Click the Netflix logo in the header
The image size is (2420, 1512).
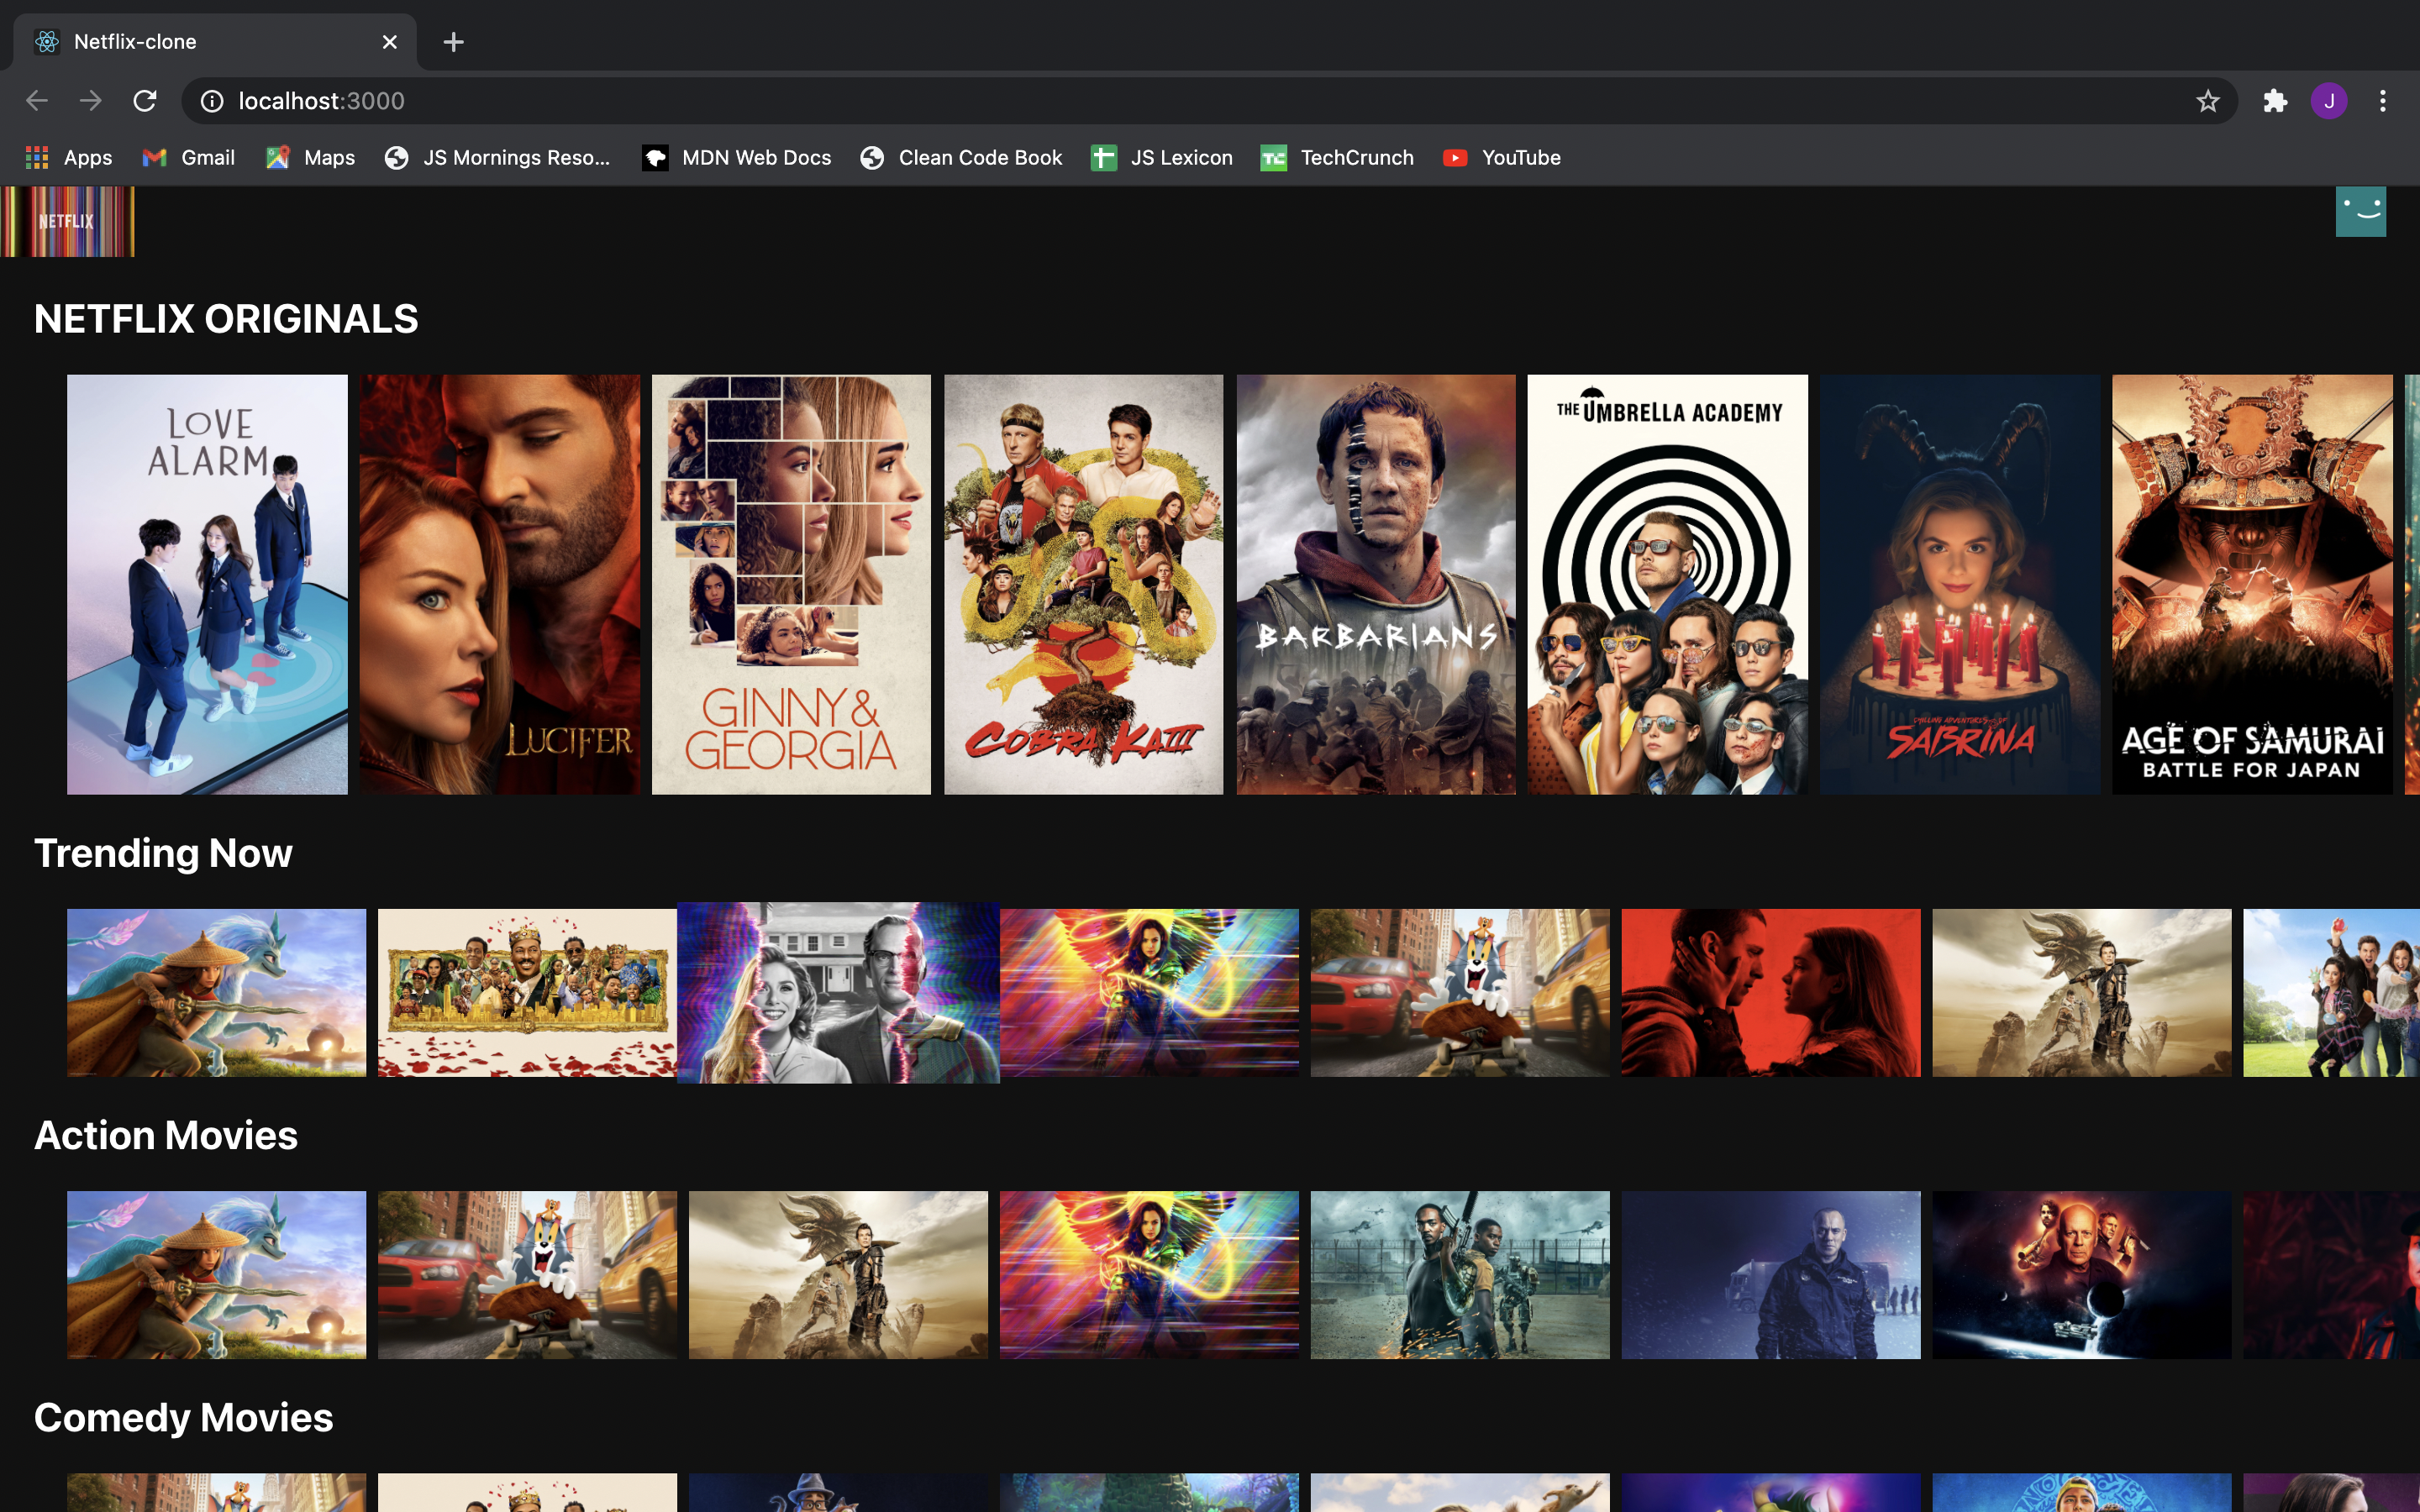click(x=67, y=221)
